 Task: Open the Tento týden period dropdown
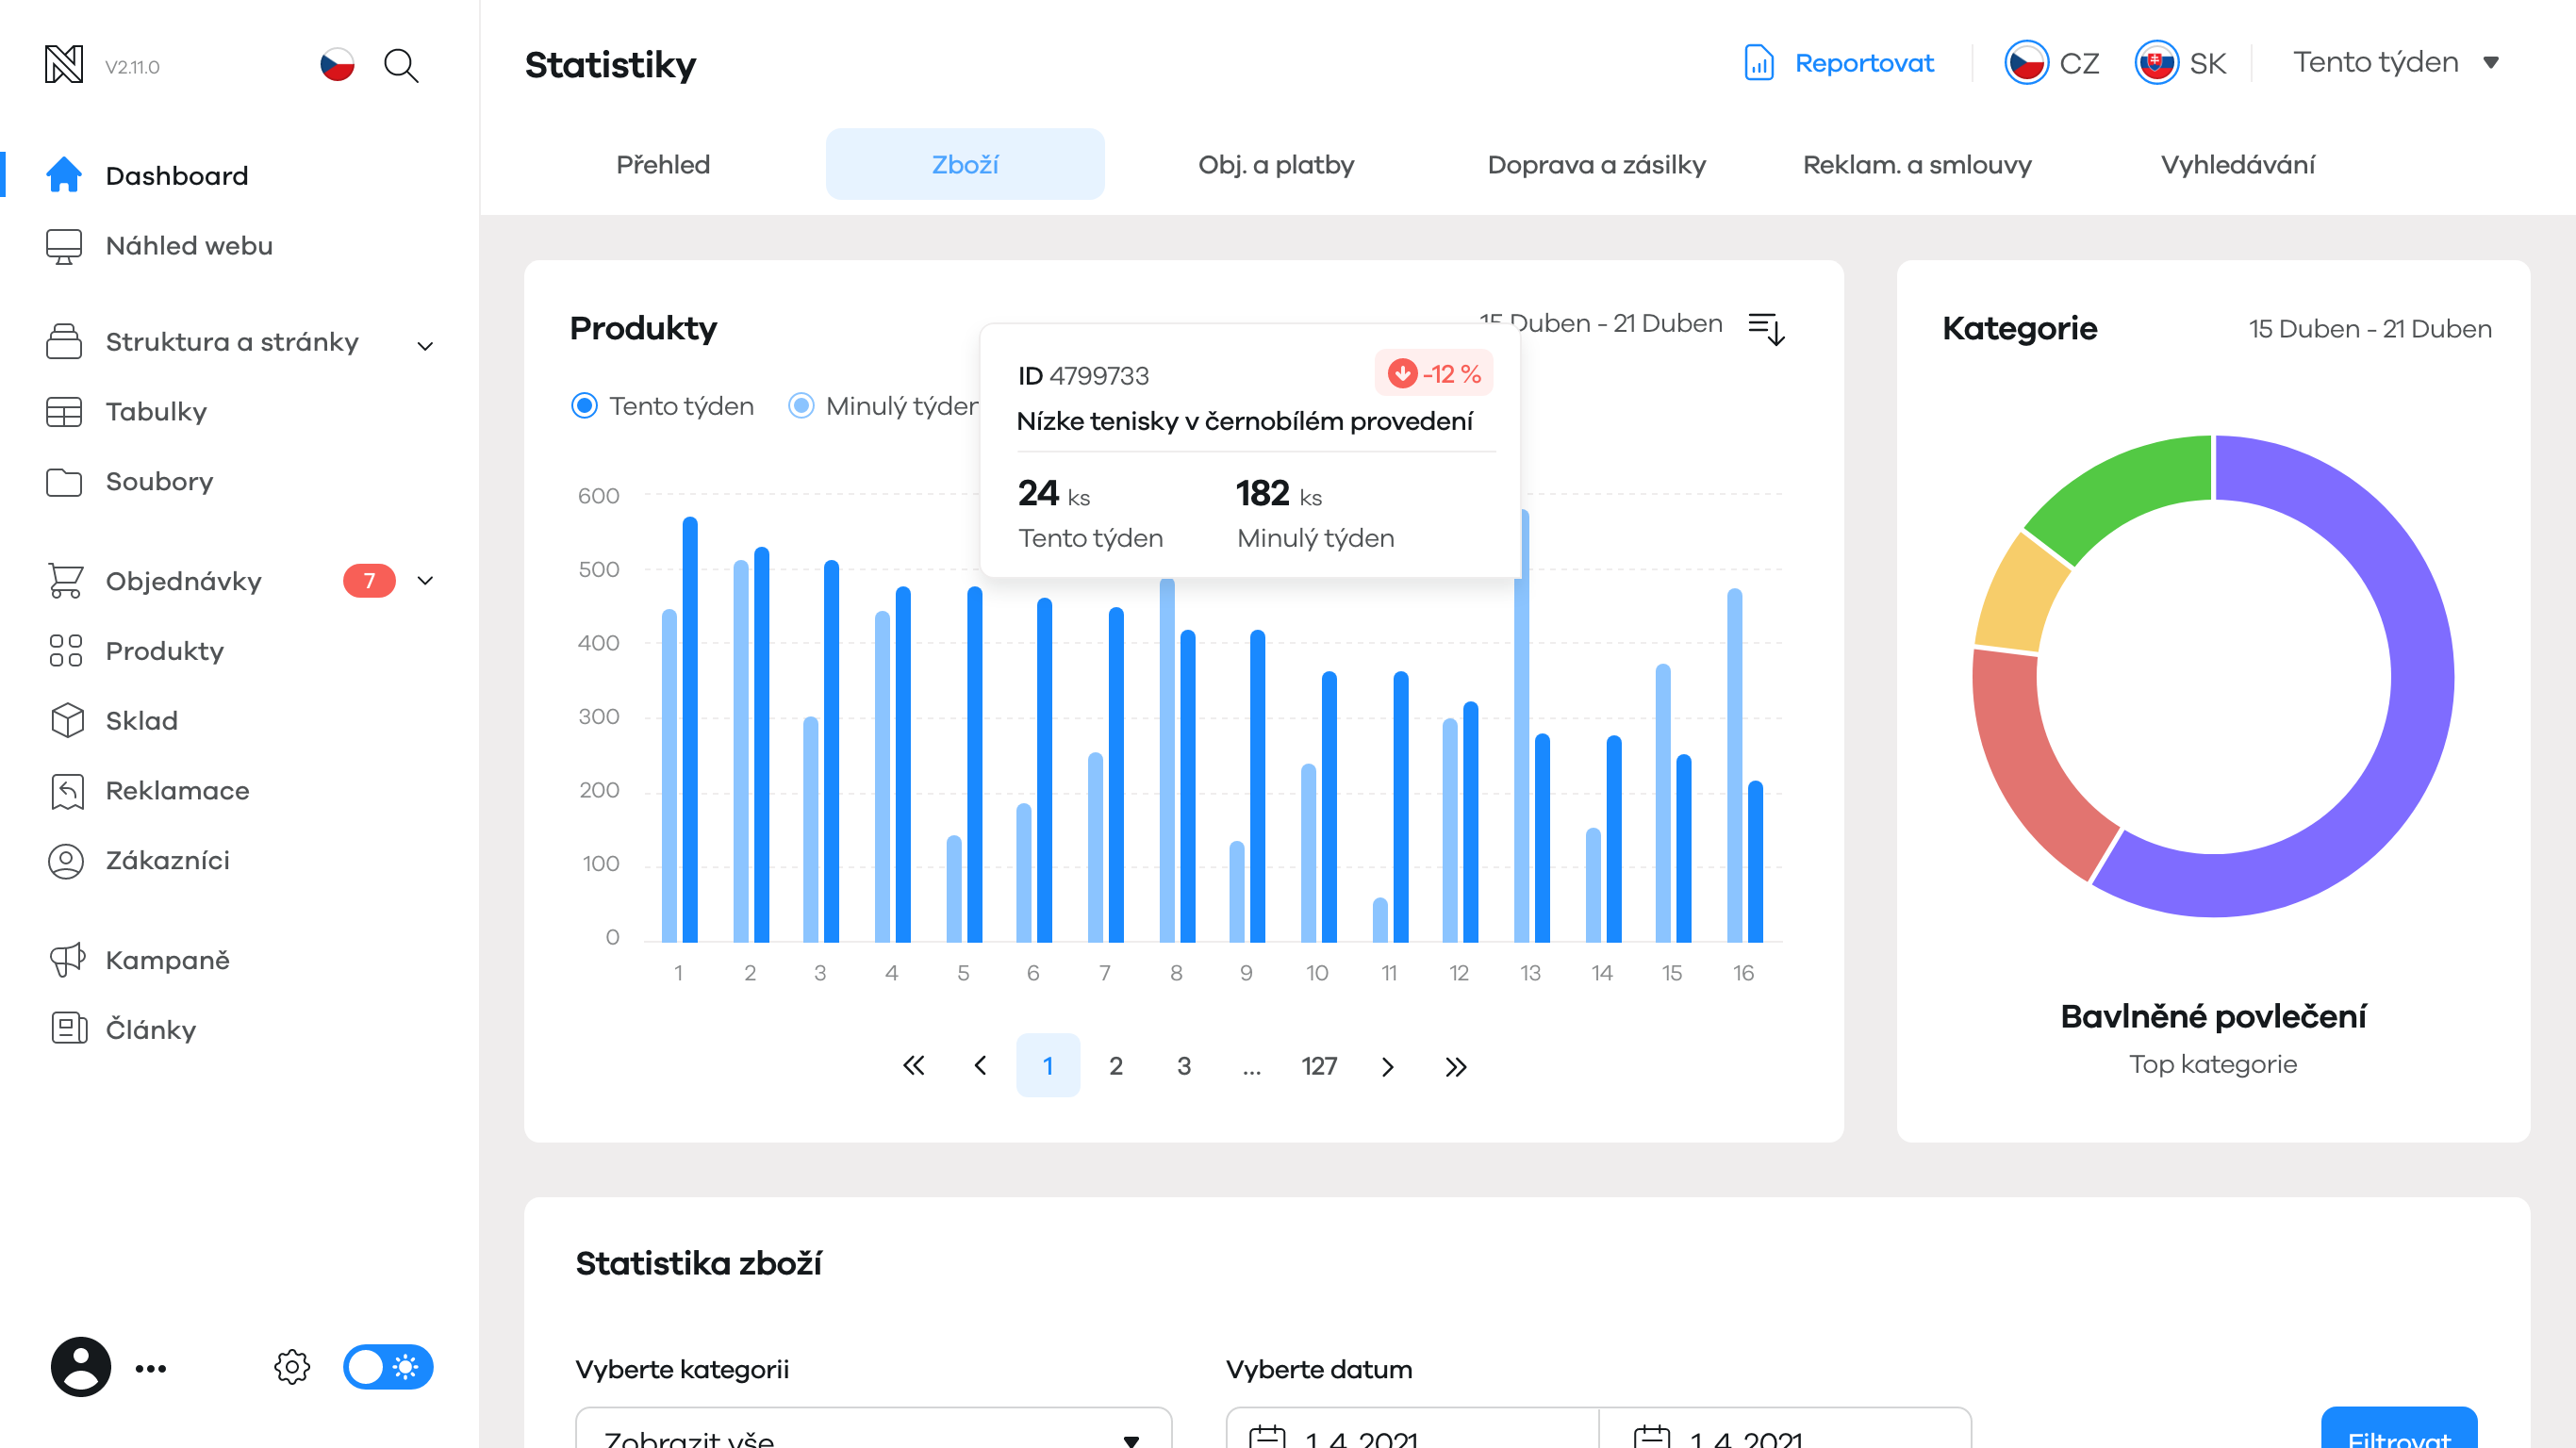coord(2395,63)
